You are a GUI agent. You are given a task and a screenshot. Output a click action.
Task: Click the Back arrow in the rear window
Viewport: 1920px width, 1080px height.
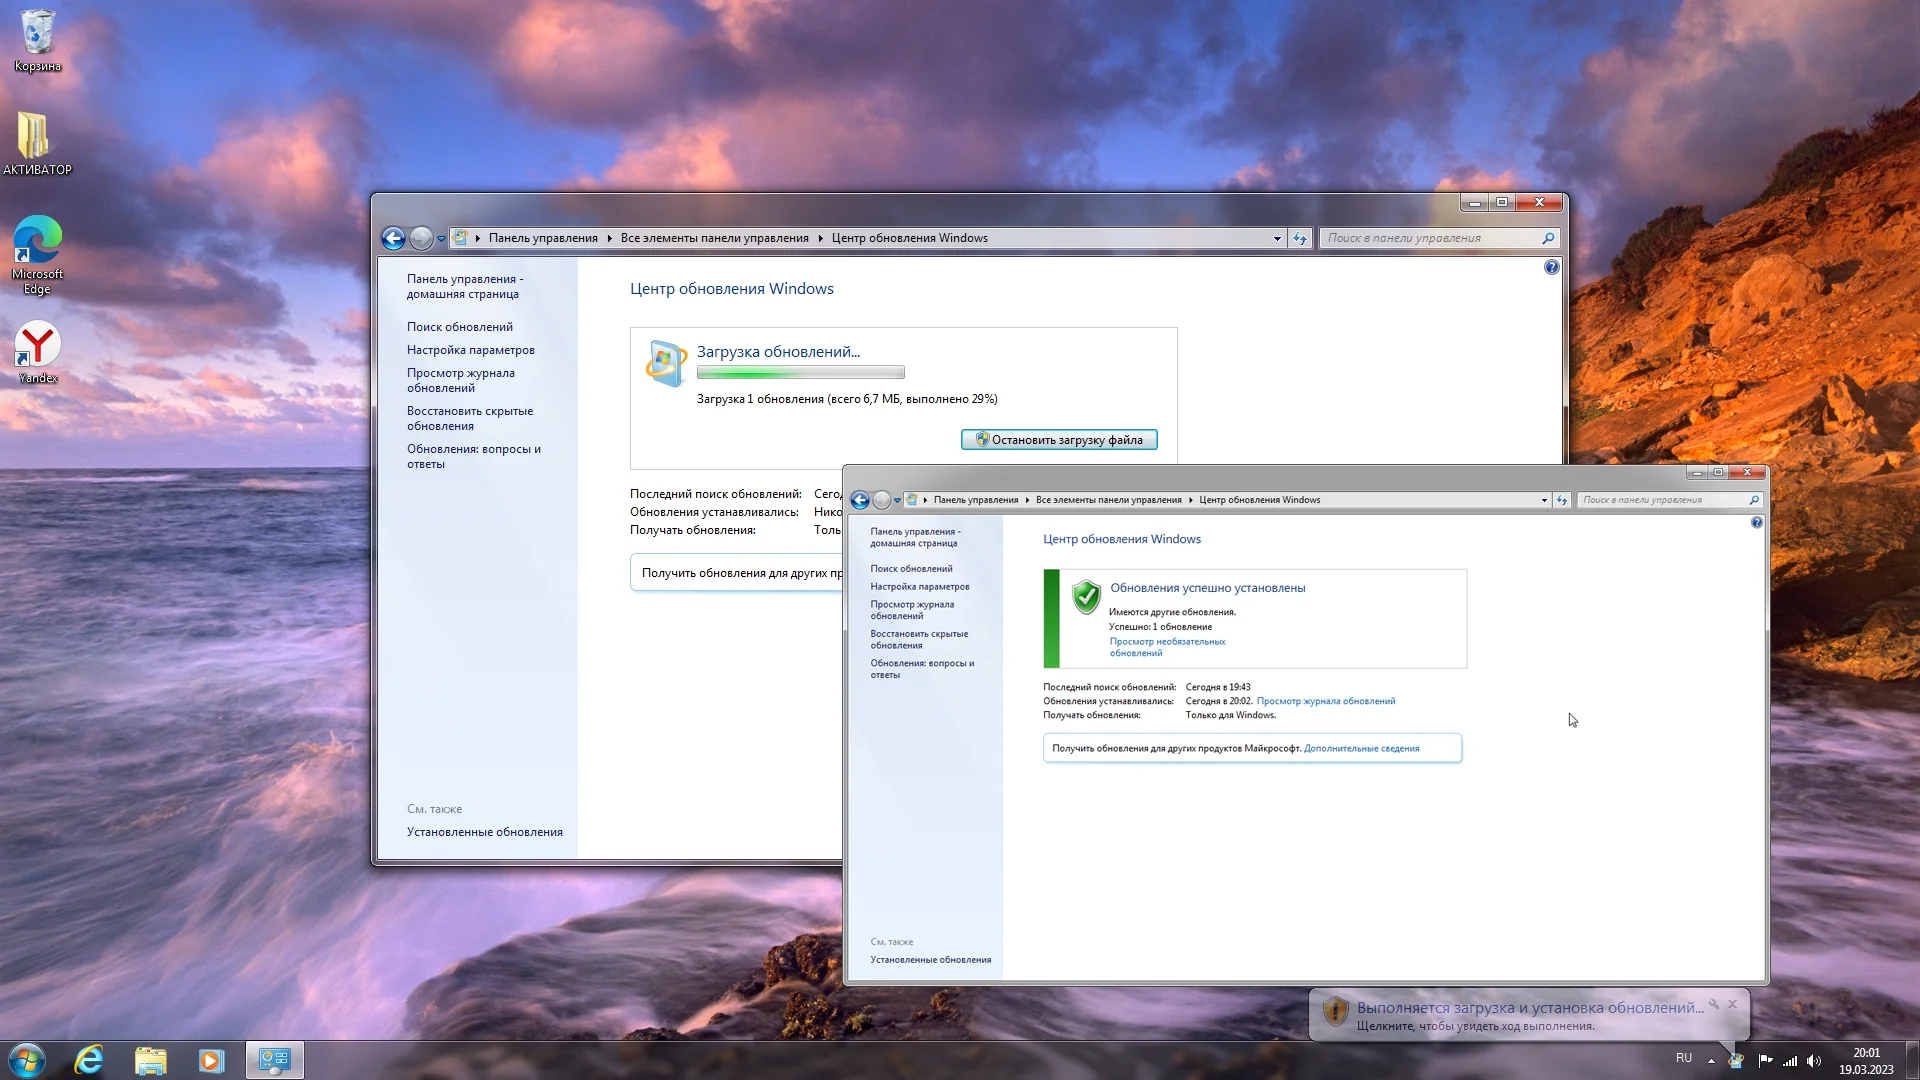pyautogui.click(x=393, y=238)
